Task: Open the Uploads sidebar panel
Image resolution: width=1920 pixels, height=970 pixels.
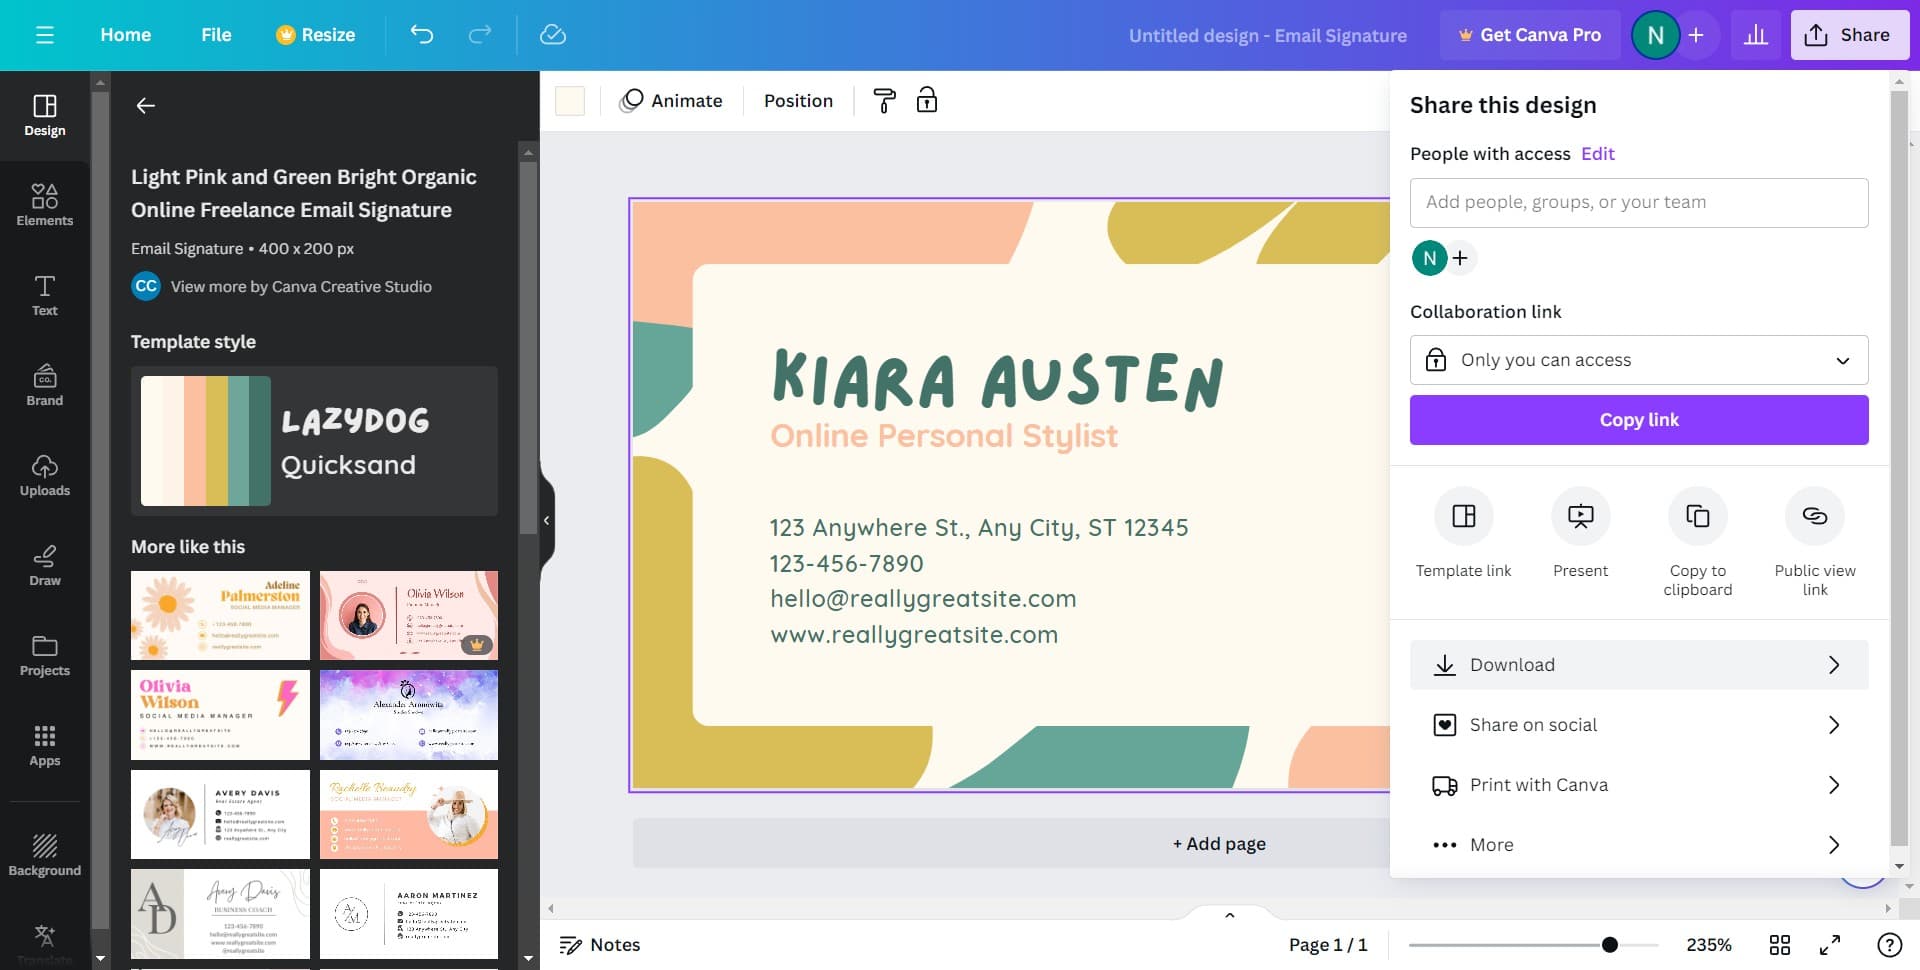Action: point(45,474)
